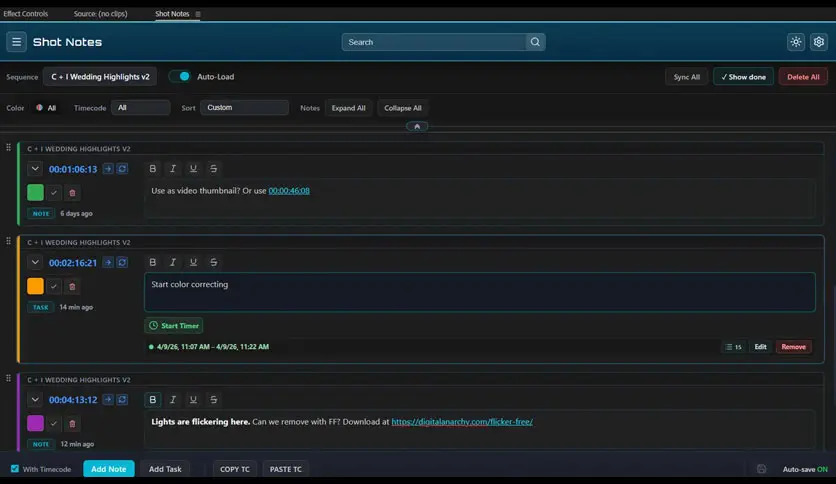Sync timecode icon for 00:01:06:13 note
Screen dimensions: 836x484
tap(122, 168)
